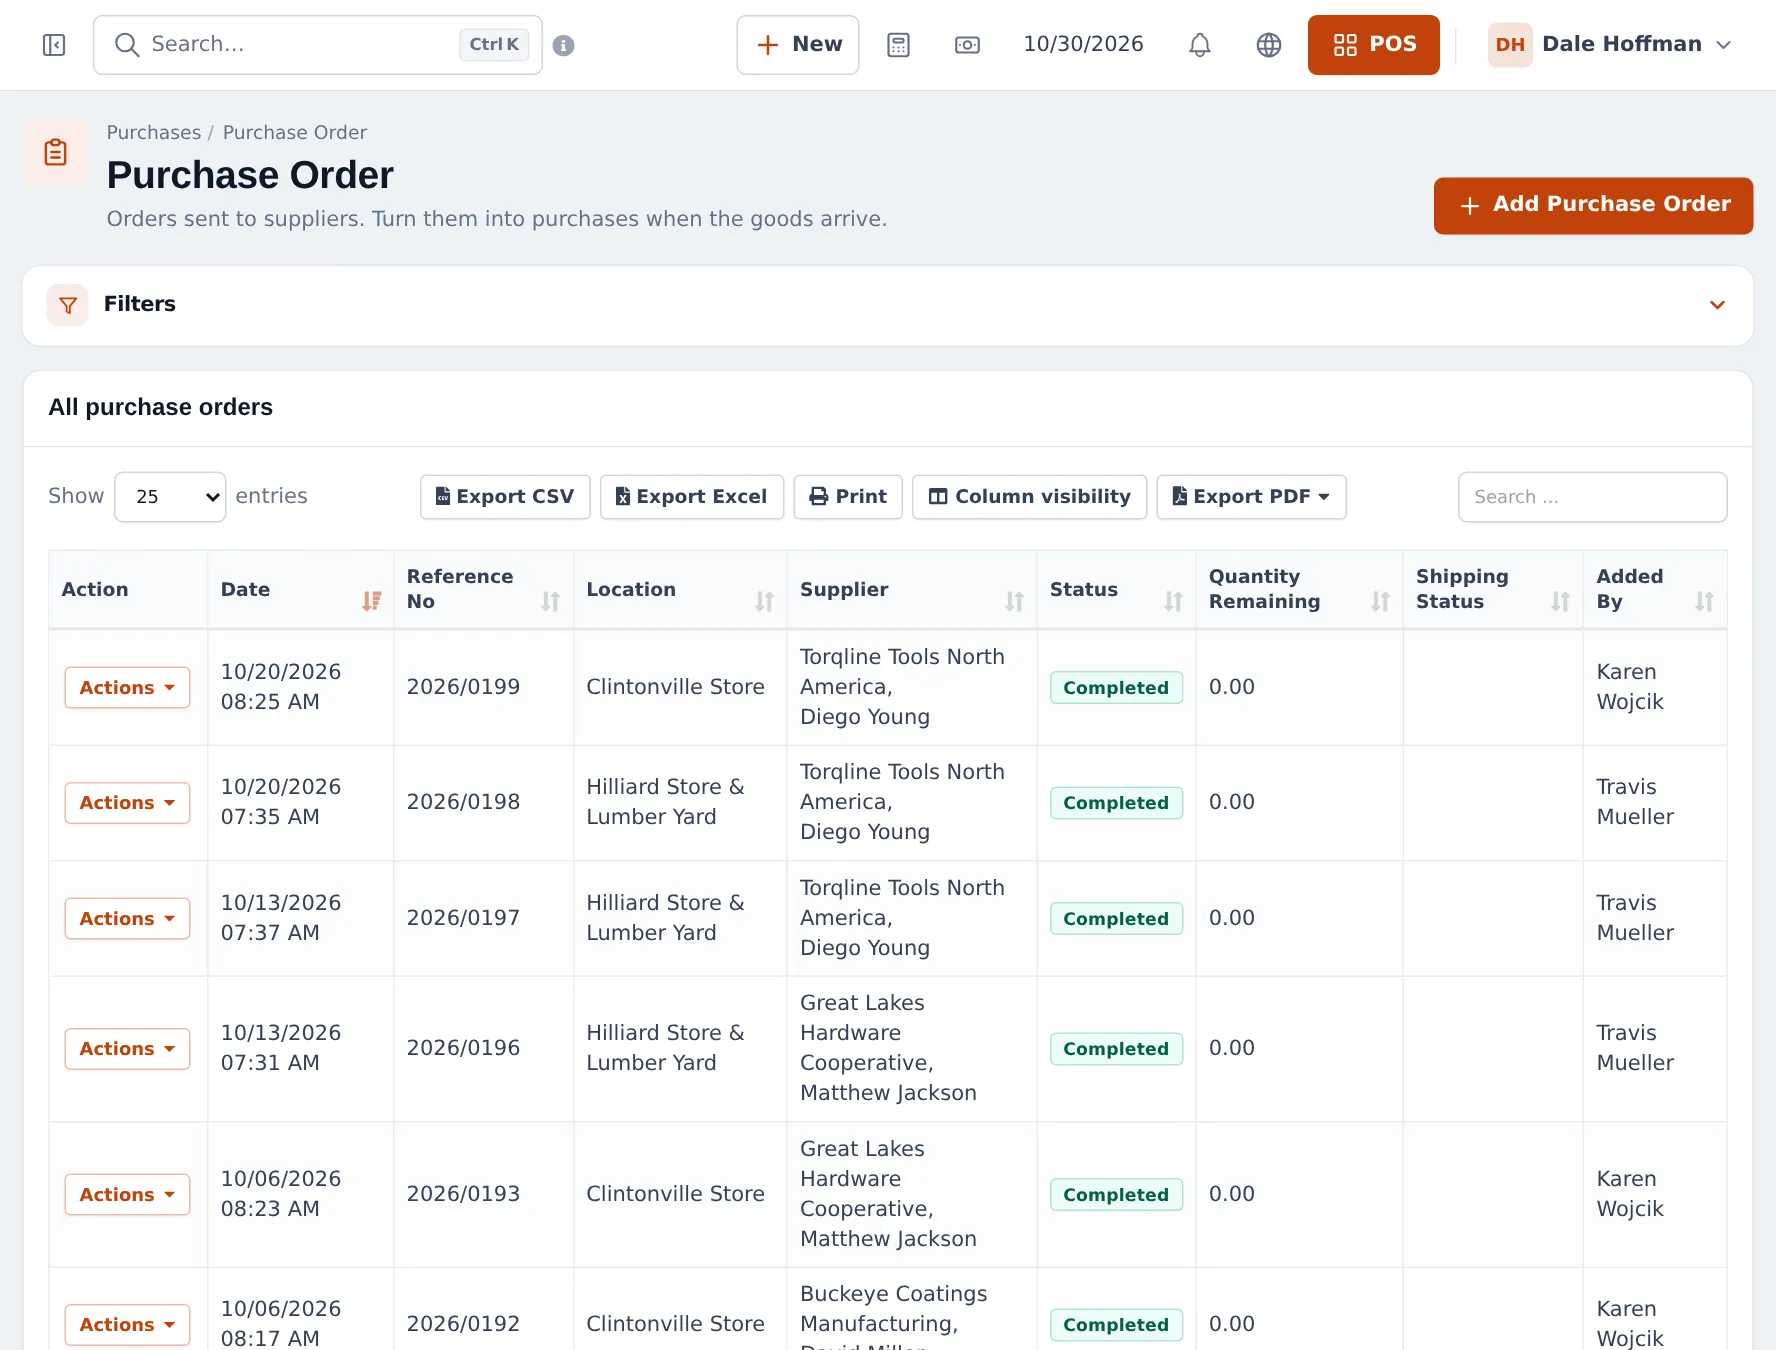Open Dale Hoffman user menu
The width and height of the screenshot is (1776, 1350).
1610,45
